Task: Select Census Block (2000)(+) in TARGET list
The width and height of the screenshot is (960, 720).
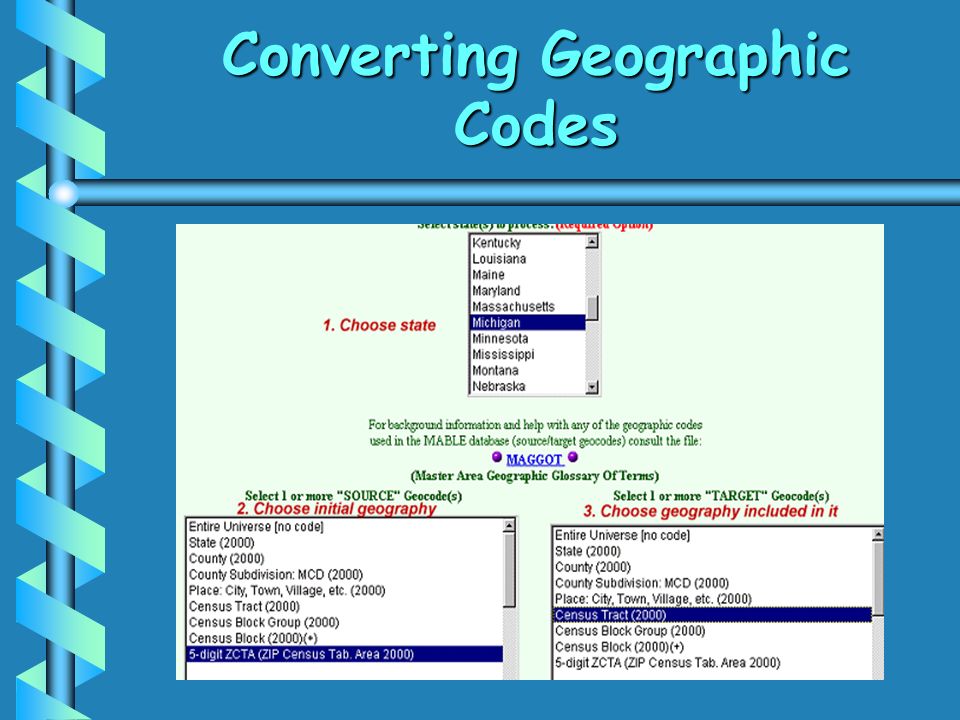Action: point(712,647)
